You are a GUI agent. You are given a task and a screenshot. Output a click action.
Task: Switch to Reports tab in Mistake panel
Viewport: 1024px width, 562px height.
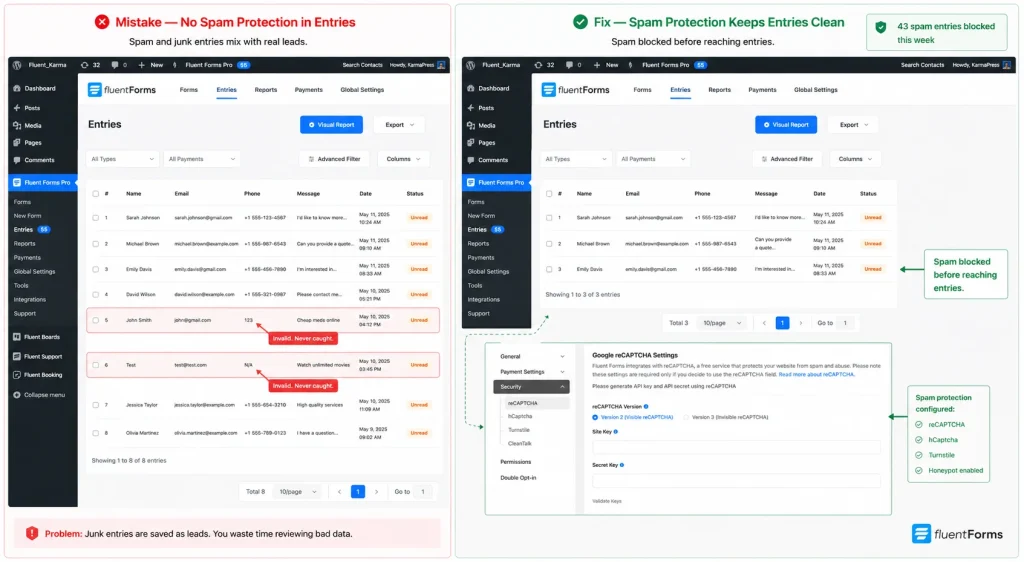pos(266,90)
